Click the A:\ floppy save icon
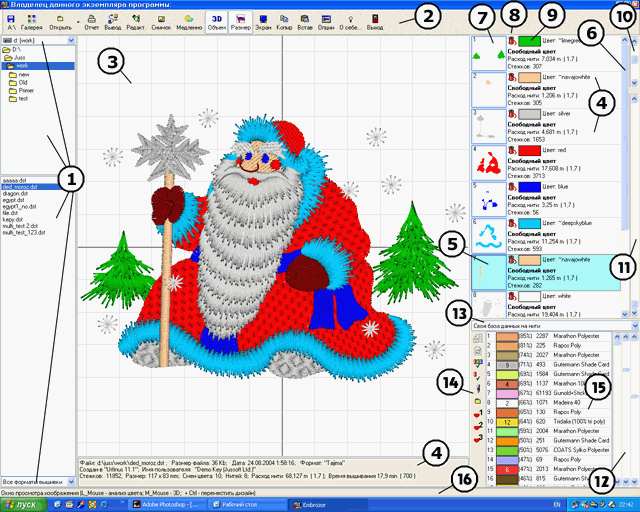Image resolution: width=640 pixels, height=512 pixels. [11, 22]
